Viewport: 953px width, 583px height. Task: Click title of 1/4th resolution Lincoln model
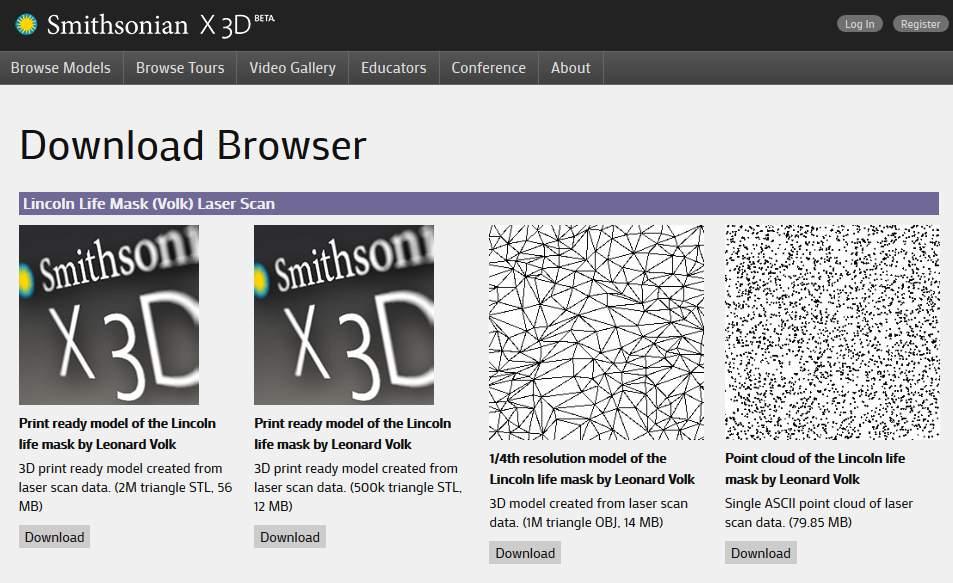[592, 469]
